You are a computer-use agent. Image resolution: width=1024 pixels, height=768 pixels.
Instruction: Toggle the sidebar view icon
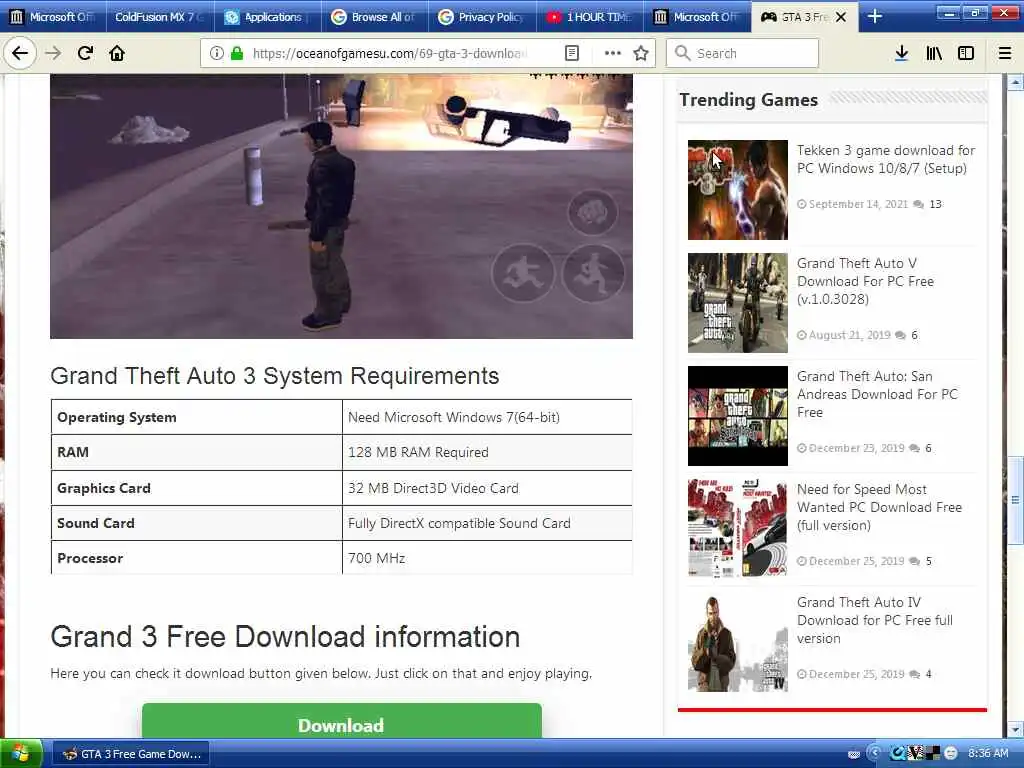966,53
